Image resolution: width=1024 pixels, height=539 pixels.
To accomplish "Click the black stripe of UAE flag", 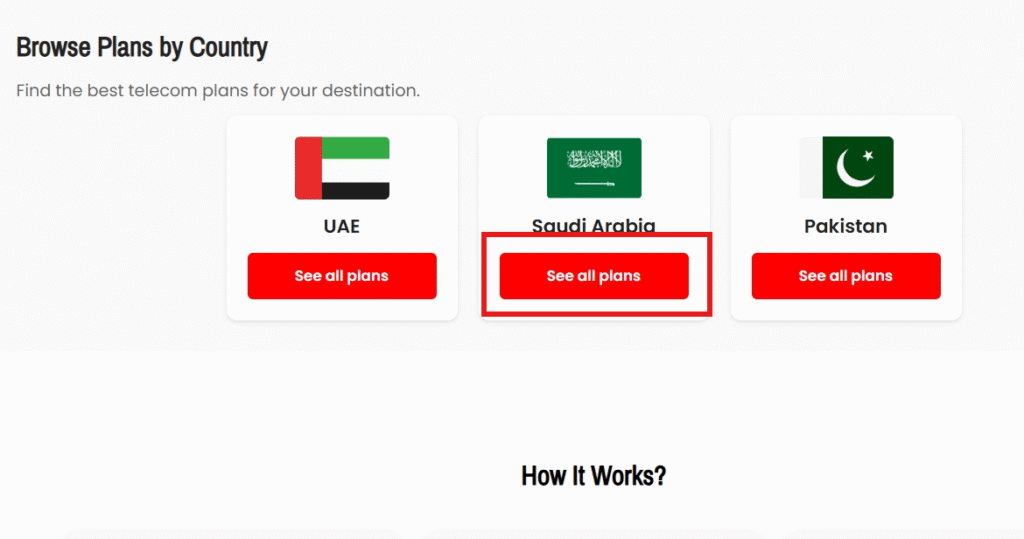I will [356, 190].
